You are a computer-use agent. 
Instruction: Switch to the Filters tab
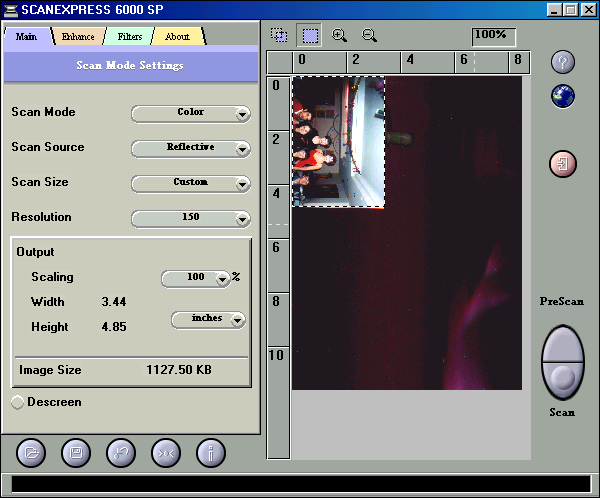pos(129,36)
